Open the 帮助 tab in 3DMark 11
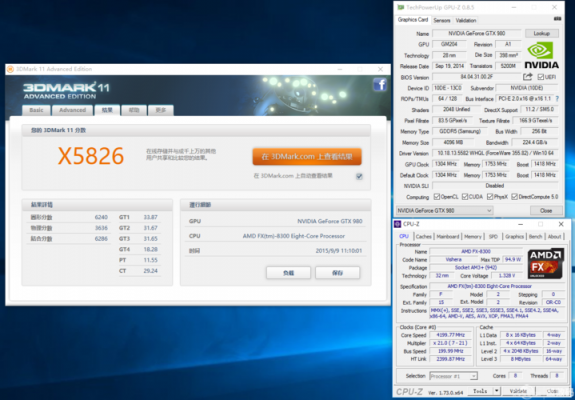Viewport: 575px width, 400px height. pyautogui.click(x=134, y=110)
